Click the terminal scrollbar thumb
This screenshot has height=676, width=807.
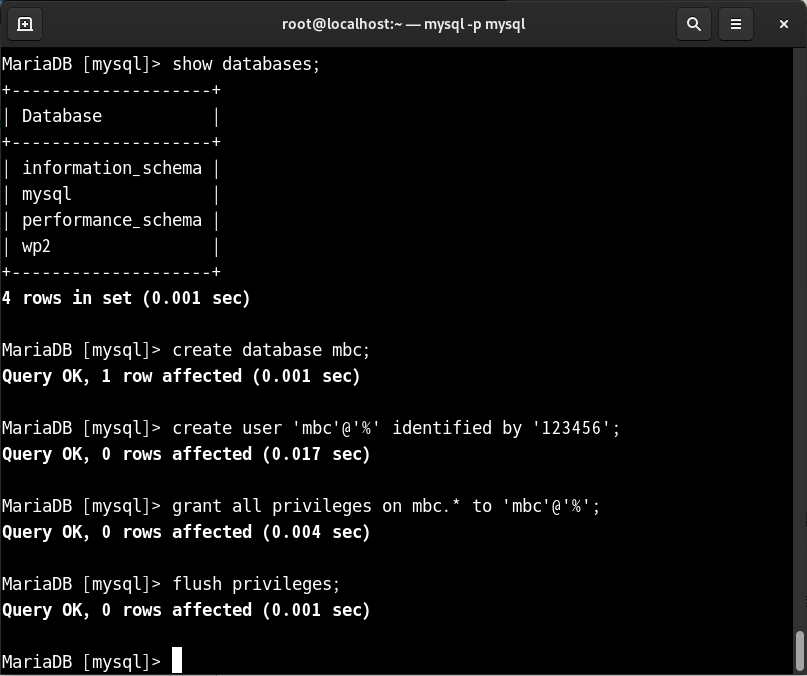click(800, 651)
